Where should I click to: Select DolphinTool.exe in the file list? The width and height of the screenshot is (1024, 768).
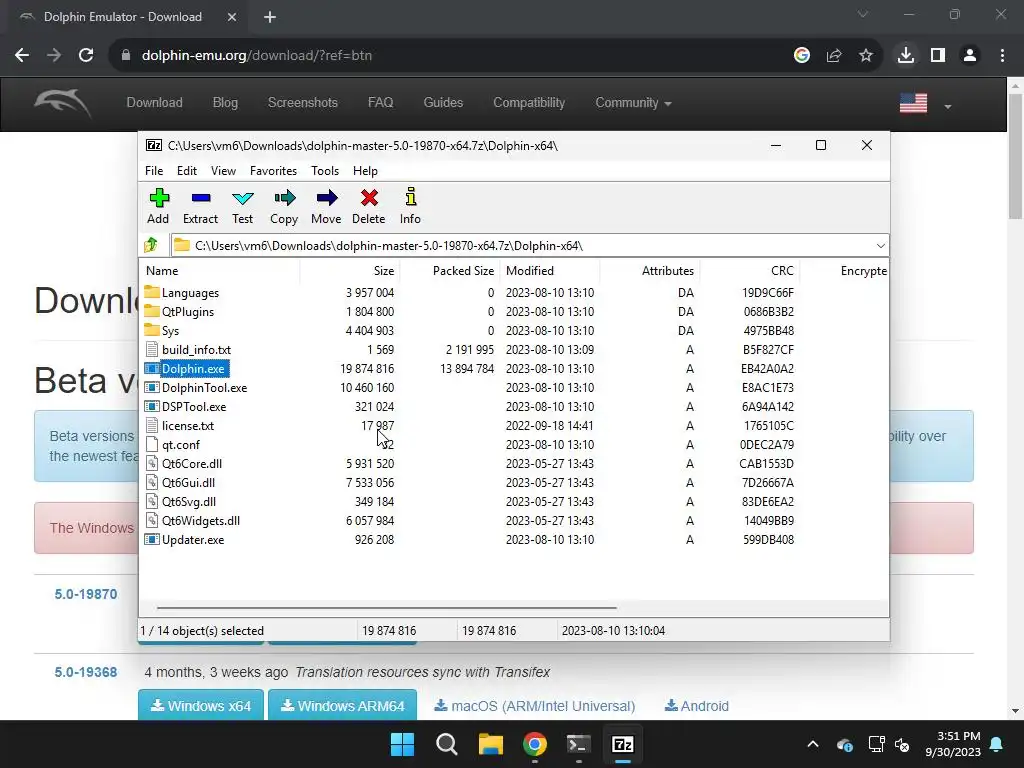pyautogui.click(x=204, y=387)
